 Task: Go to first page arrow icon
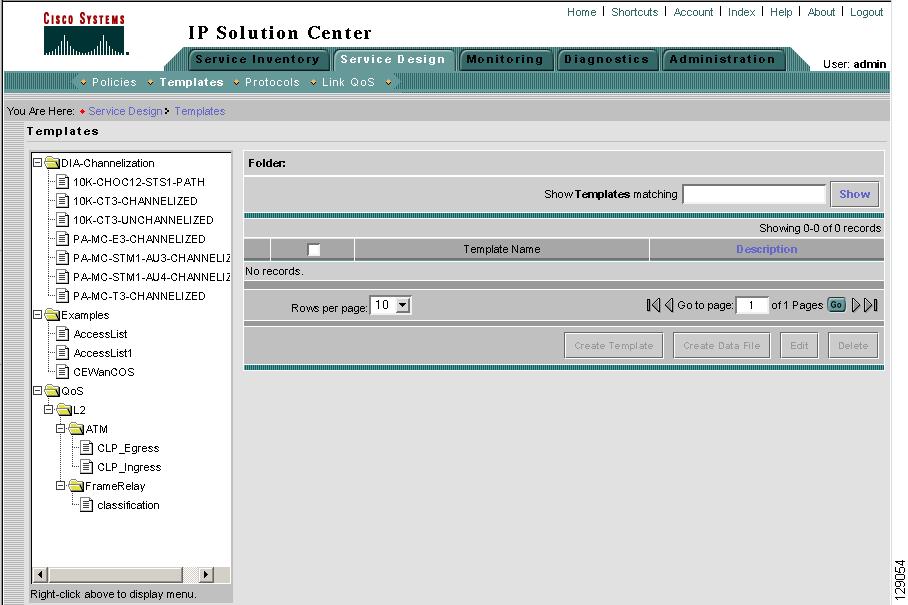click(x=653, y=305)
